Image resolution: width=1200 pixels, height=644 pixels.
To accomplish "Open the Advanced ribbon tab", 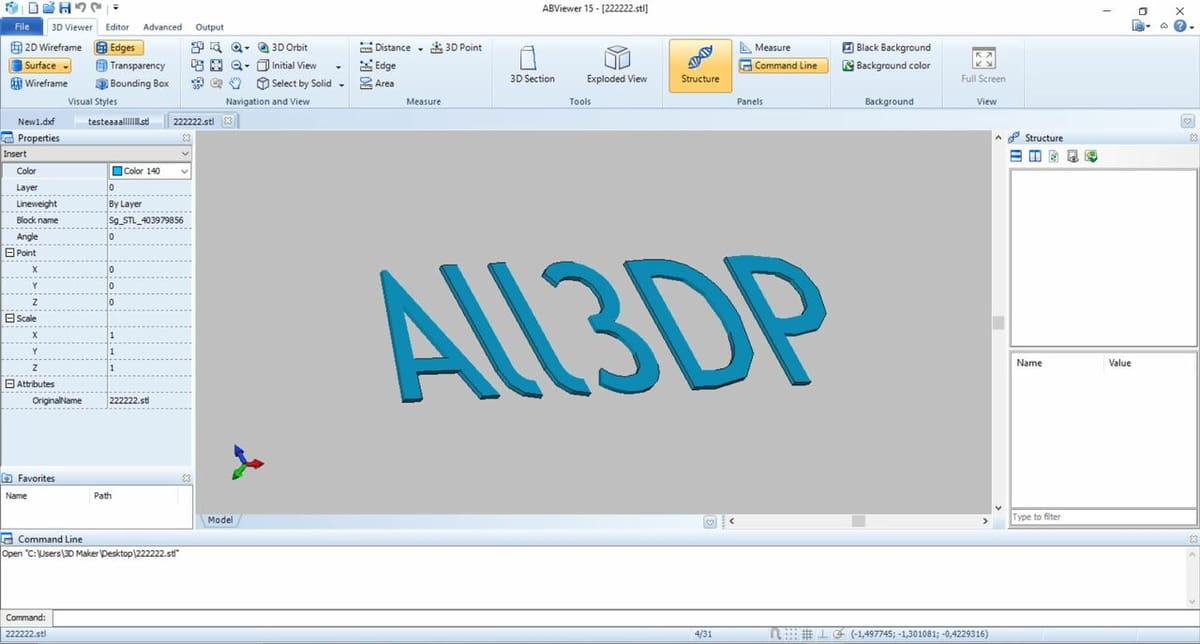I will pyautogui.click(x=162, y=27).
